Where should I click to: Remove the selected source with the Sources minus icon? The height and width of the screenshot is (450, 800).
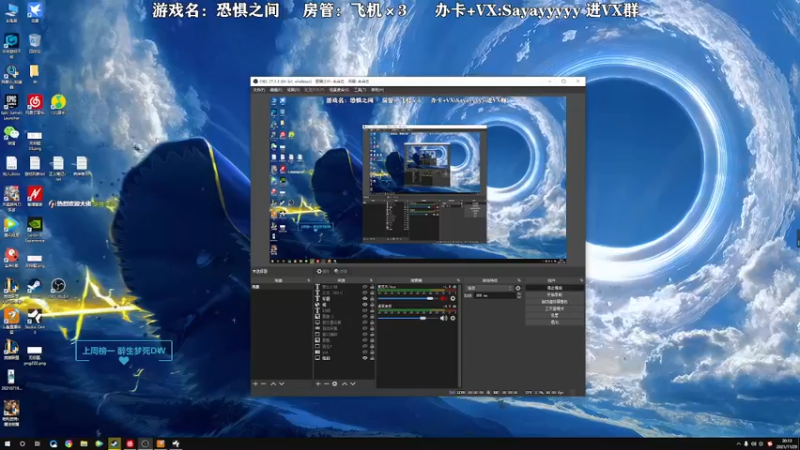[327, 384]
